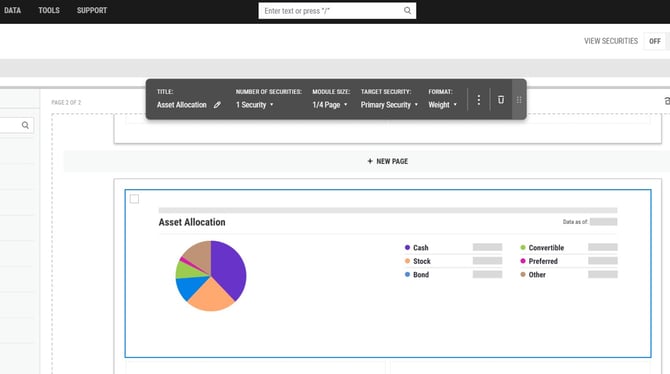
Task: Click the Other legend label
Action: point(537,275)
